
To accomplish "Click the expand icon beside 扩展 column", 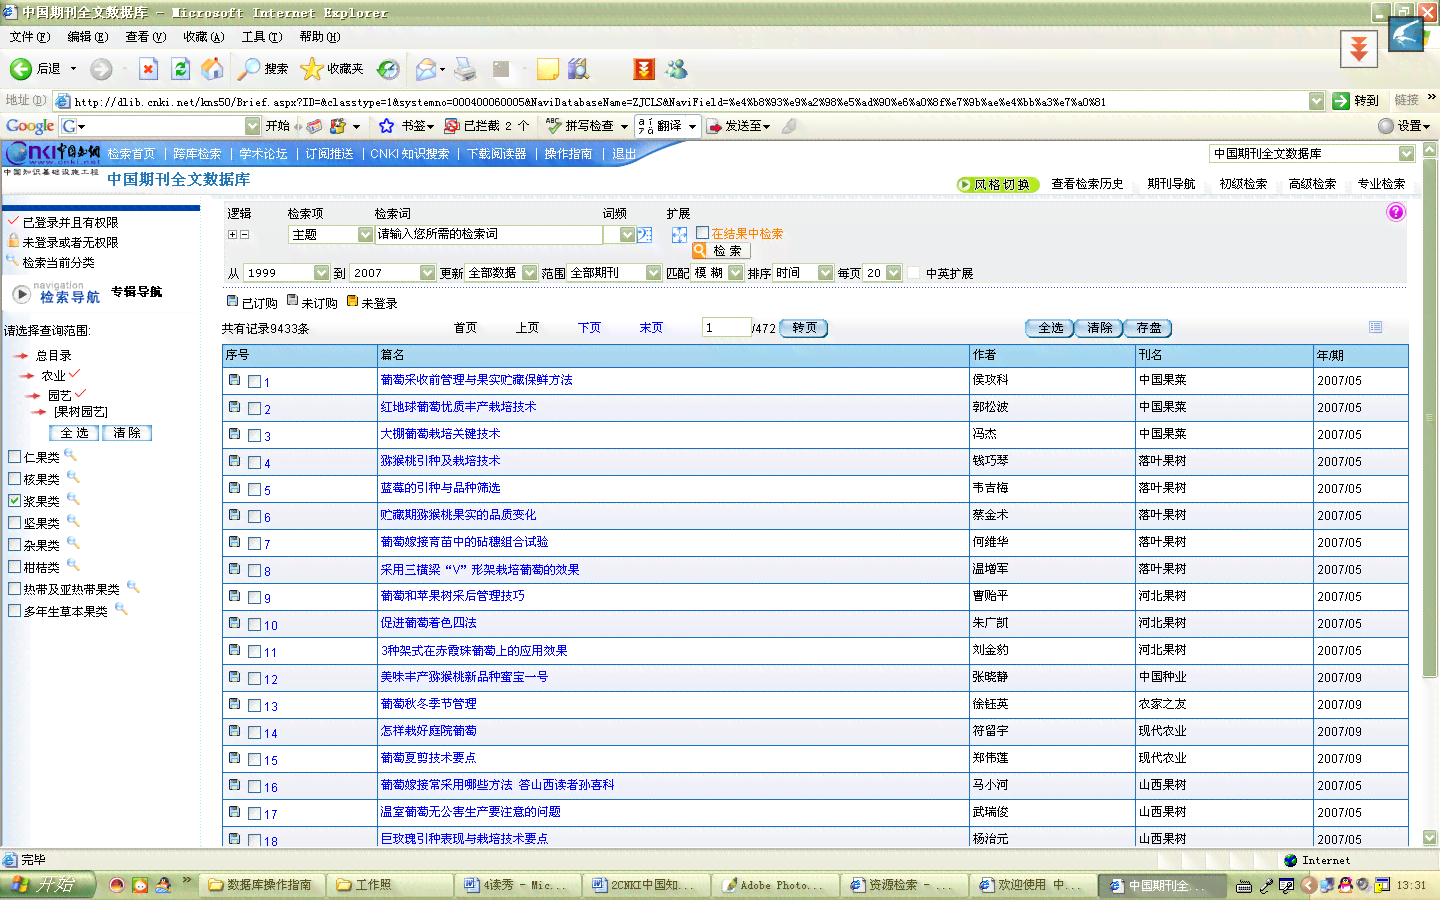I will coord(679,234).
